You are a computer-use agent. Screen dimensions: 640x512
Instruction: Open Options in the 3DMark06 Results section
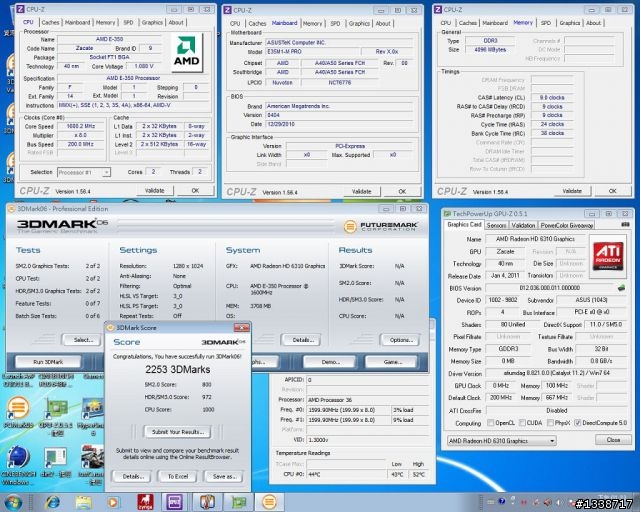pyautogui.click(x=400, y=340)
